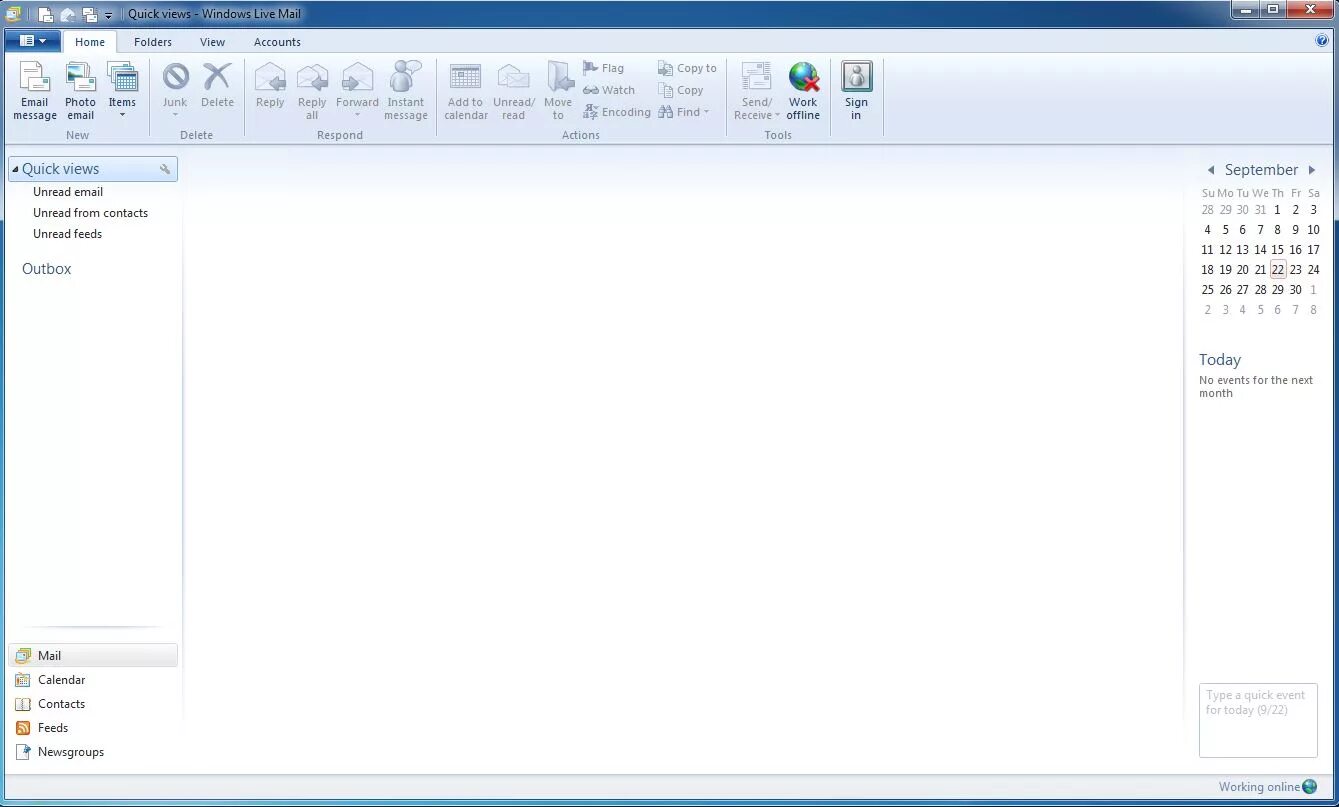
Task: Collapse the Quick views section
Action: [15, 169]
